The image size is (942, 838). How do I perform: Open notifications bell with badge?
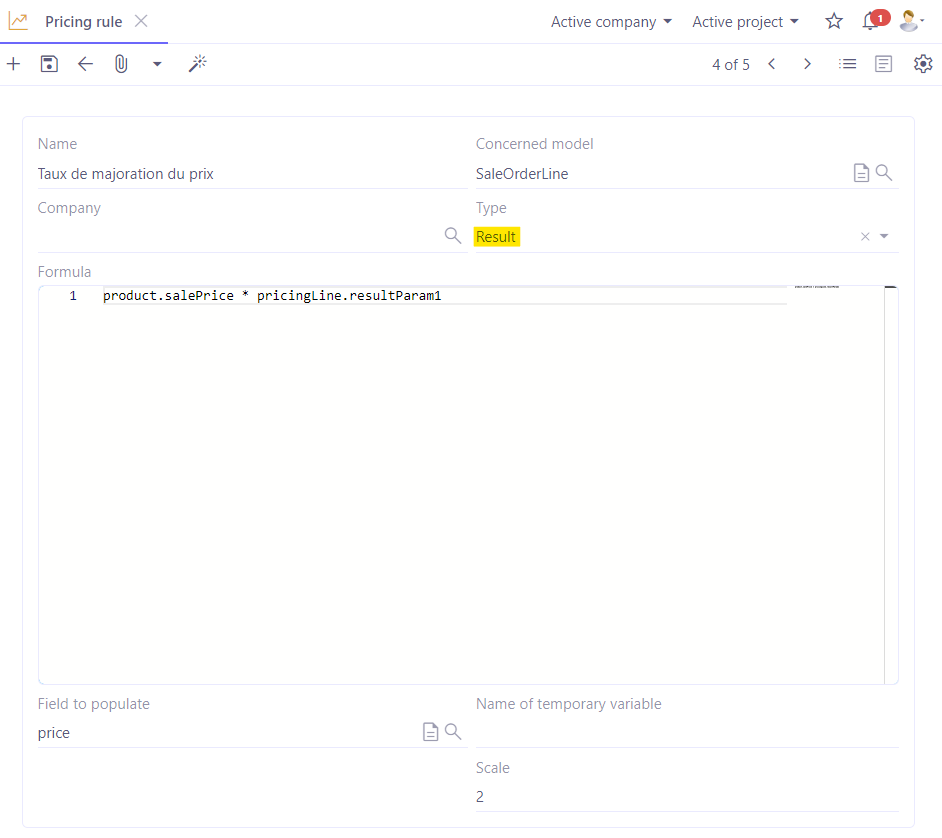click(874, 20)
